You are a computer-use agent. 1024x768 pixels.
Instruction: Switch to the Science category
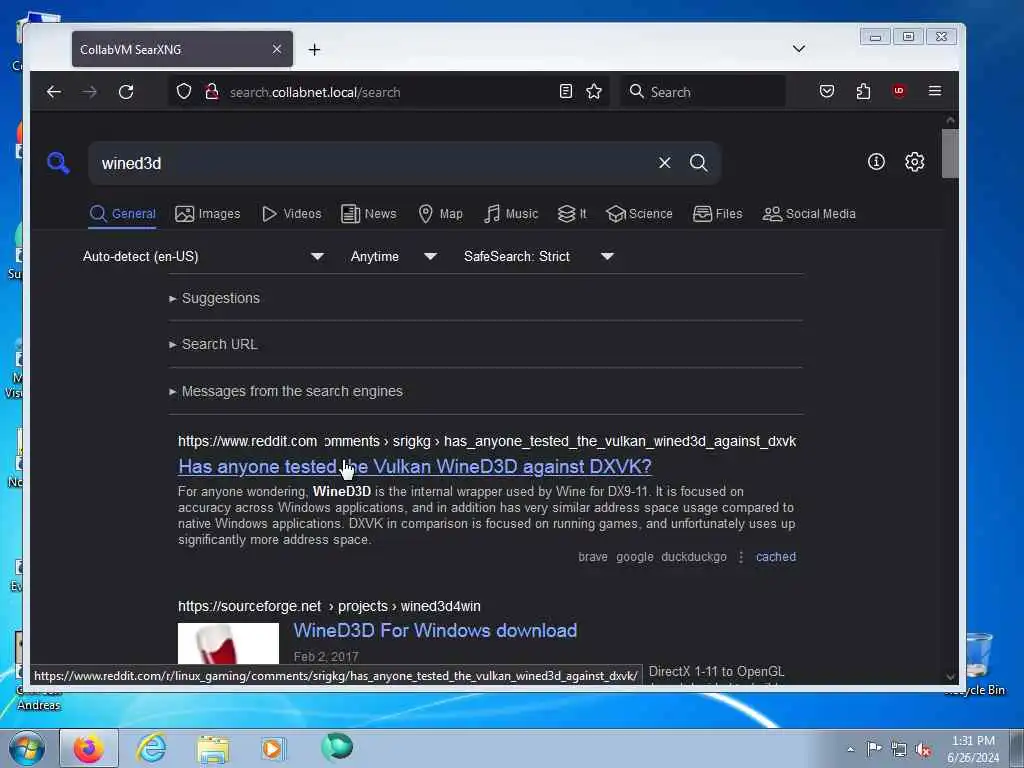click(639, 214)
